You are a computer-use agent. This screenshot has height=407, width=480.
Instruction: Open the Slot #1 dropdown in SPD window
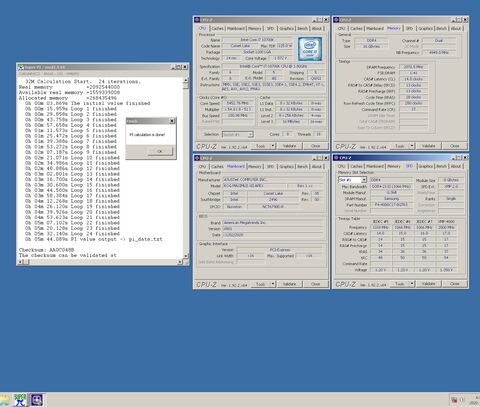352,180
